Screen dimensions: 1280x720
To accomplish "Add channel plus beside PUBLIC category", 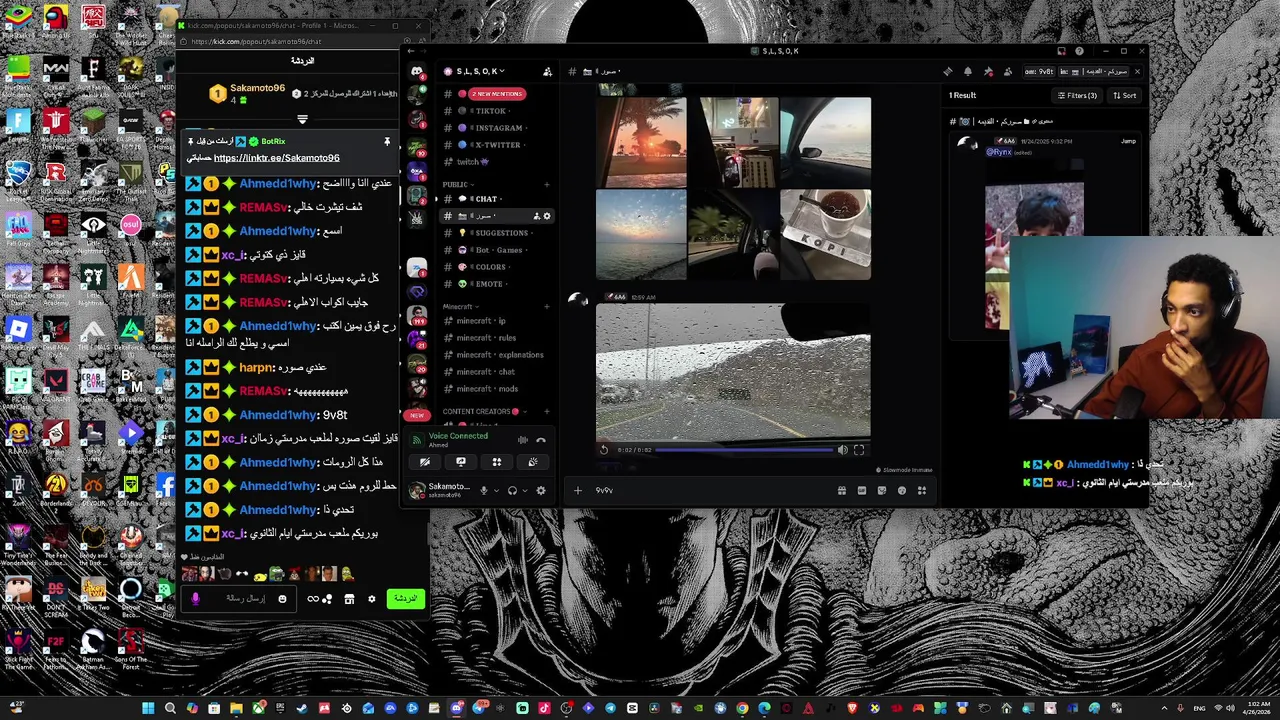I will click(x=546, y=184).
